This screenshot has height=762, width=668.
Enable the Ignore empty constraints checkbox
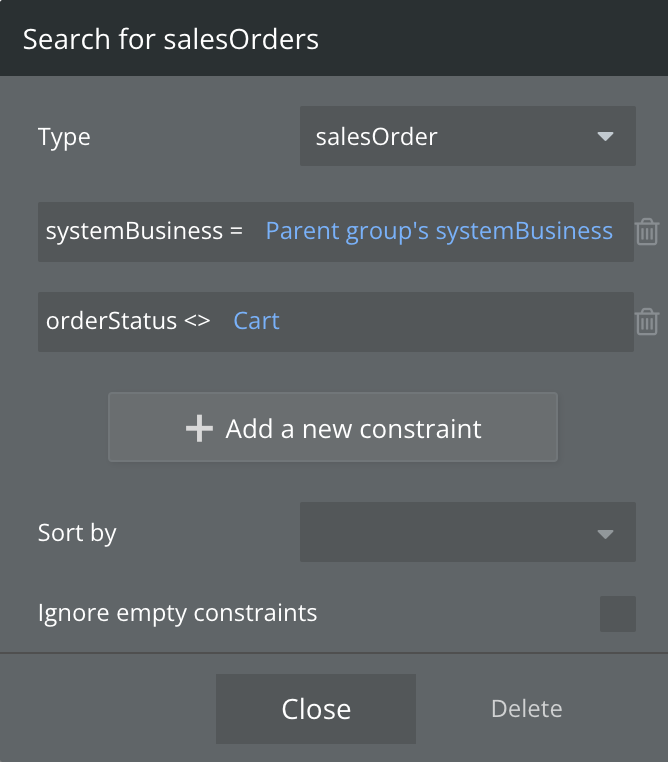[x=617, y=614]
